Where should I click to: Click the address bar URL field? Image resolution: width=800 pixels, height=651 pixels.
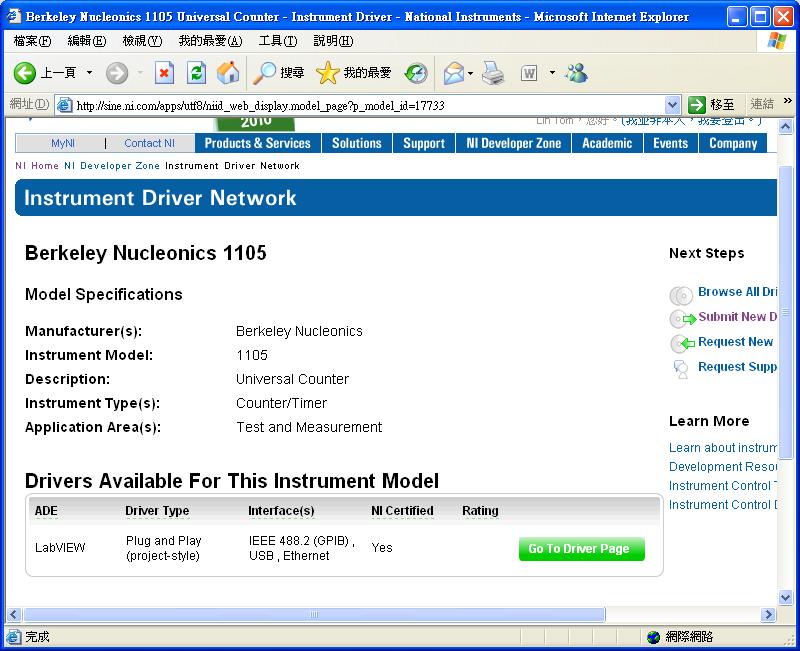367,106
